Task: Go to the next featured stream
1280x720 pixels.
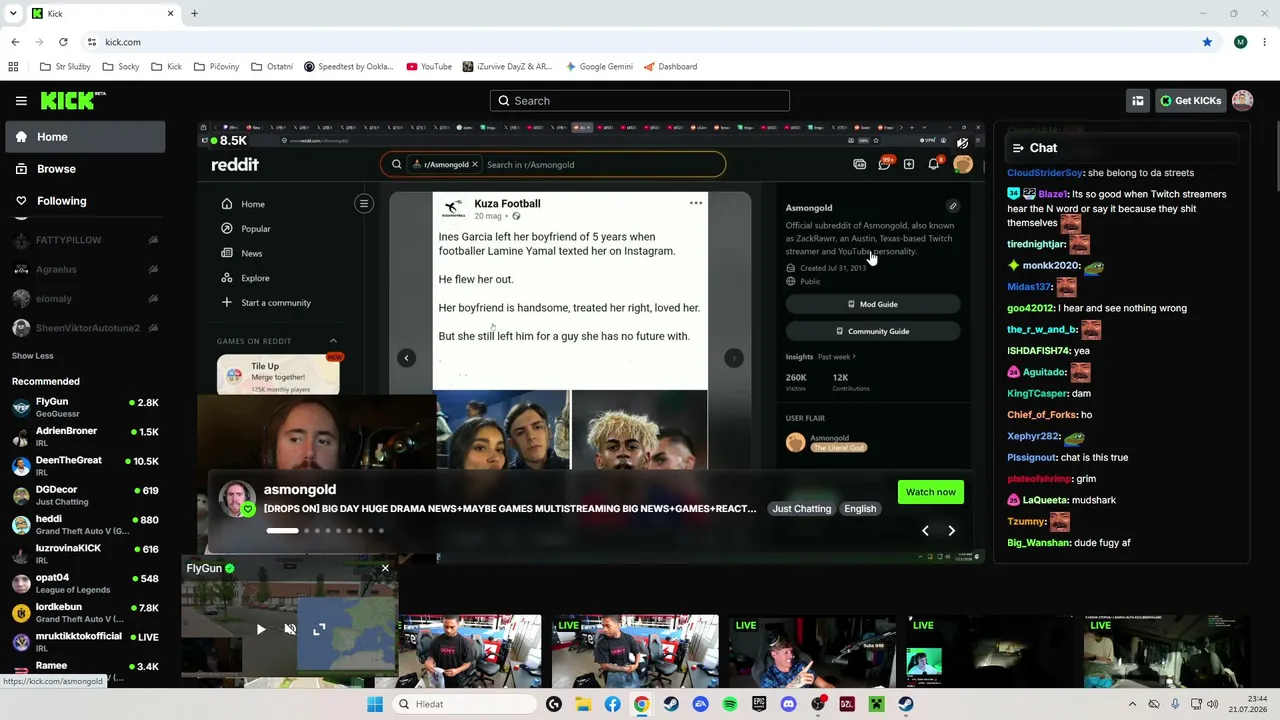Action: [951, 531]
